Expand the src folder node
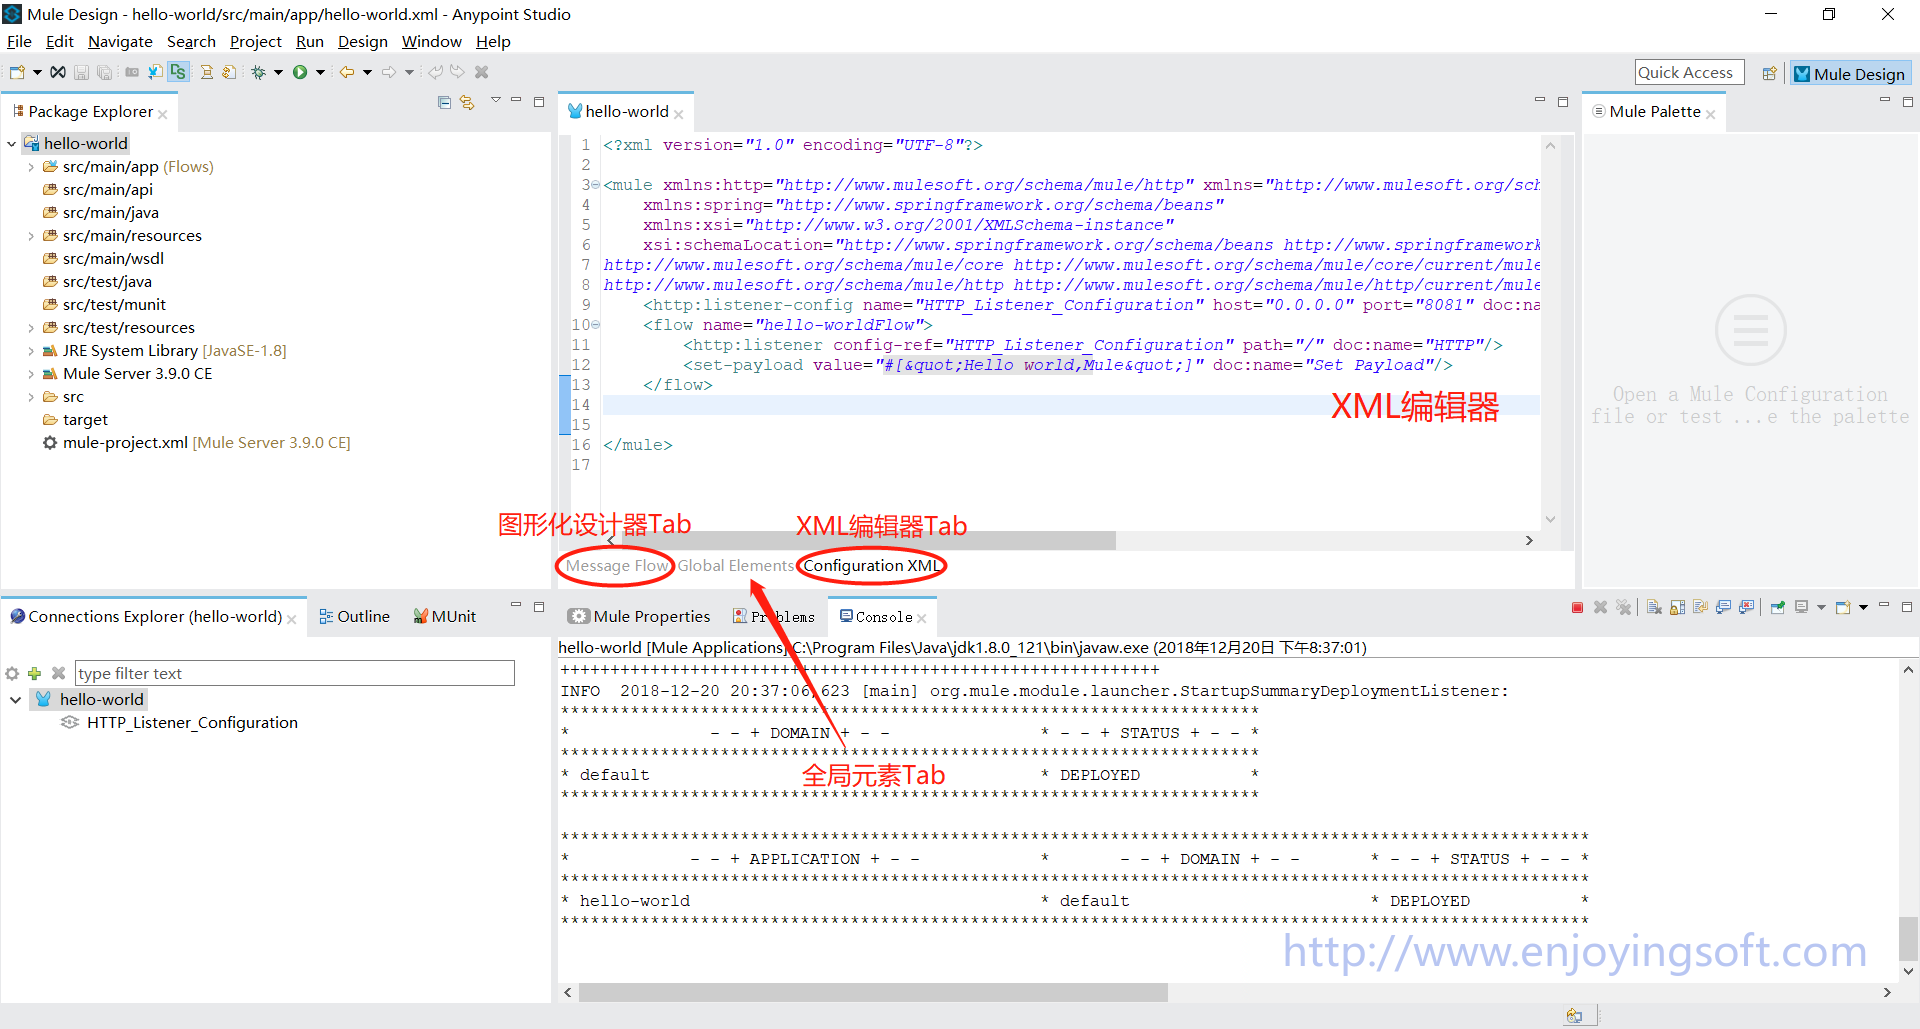The width and height of the screenshot is (1920, 1029). pyautogui.click(x=31, y=397)
